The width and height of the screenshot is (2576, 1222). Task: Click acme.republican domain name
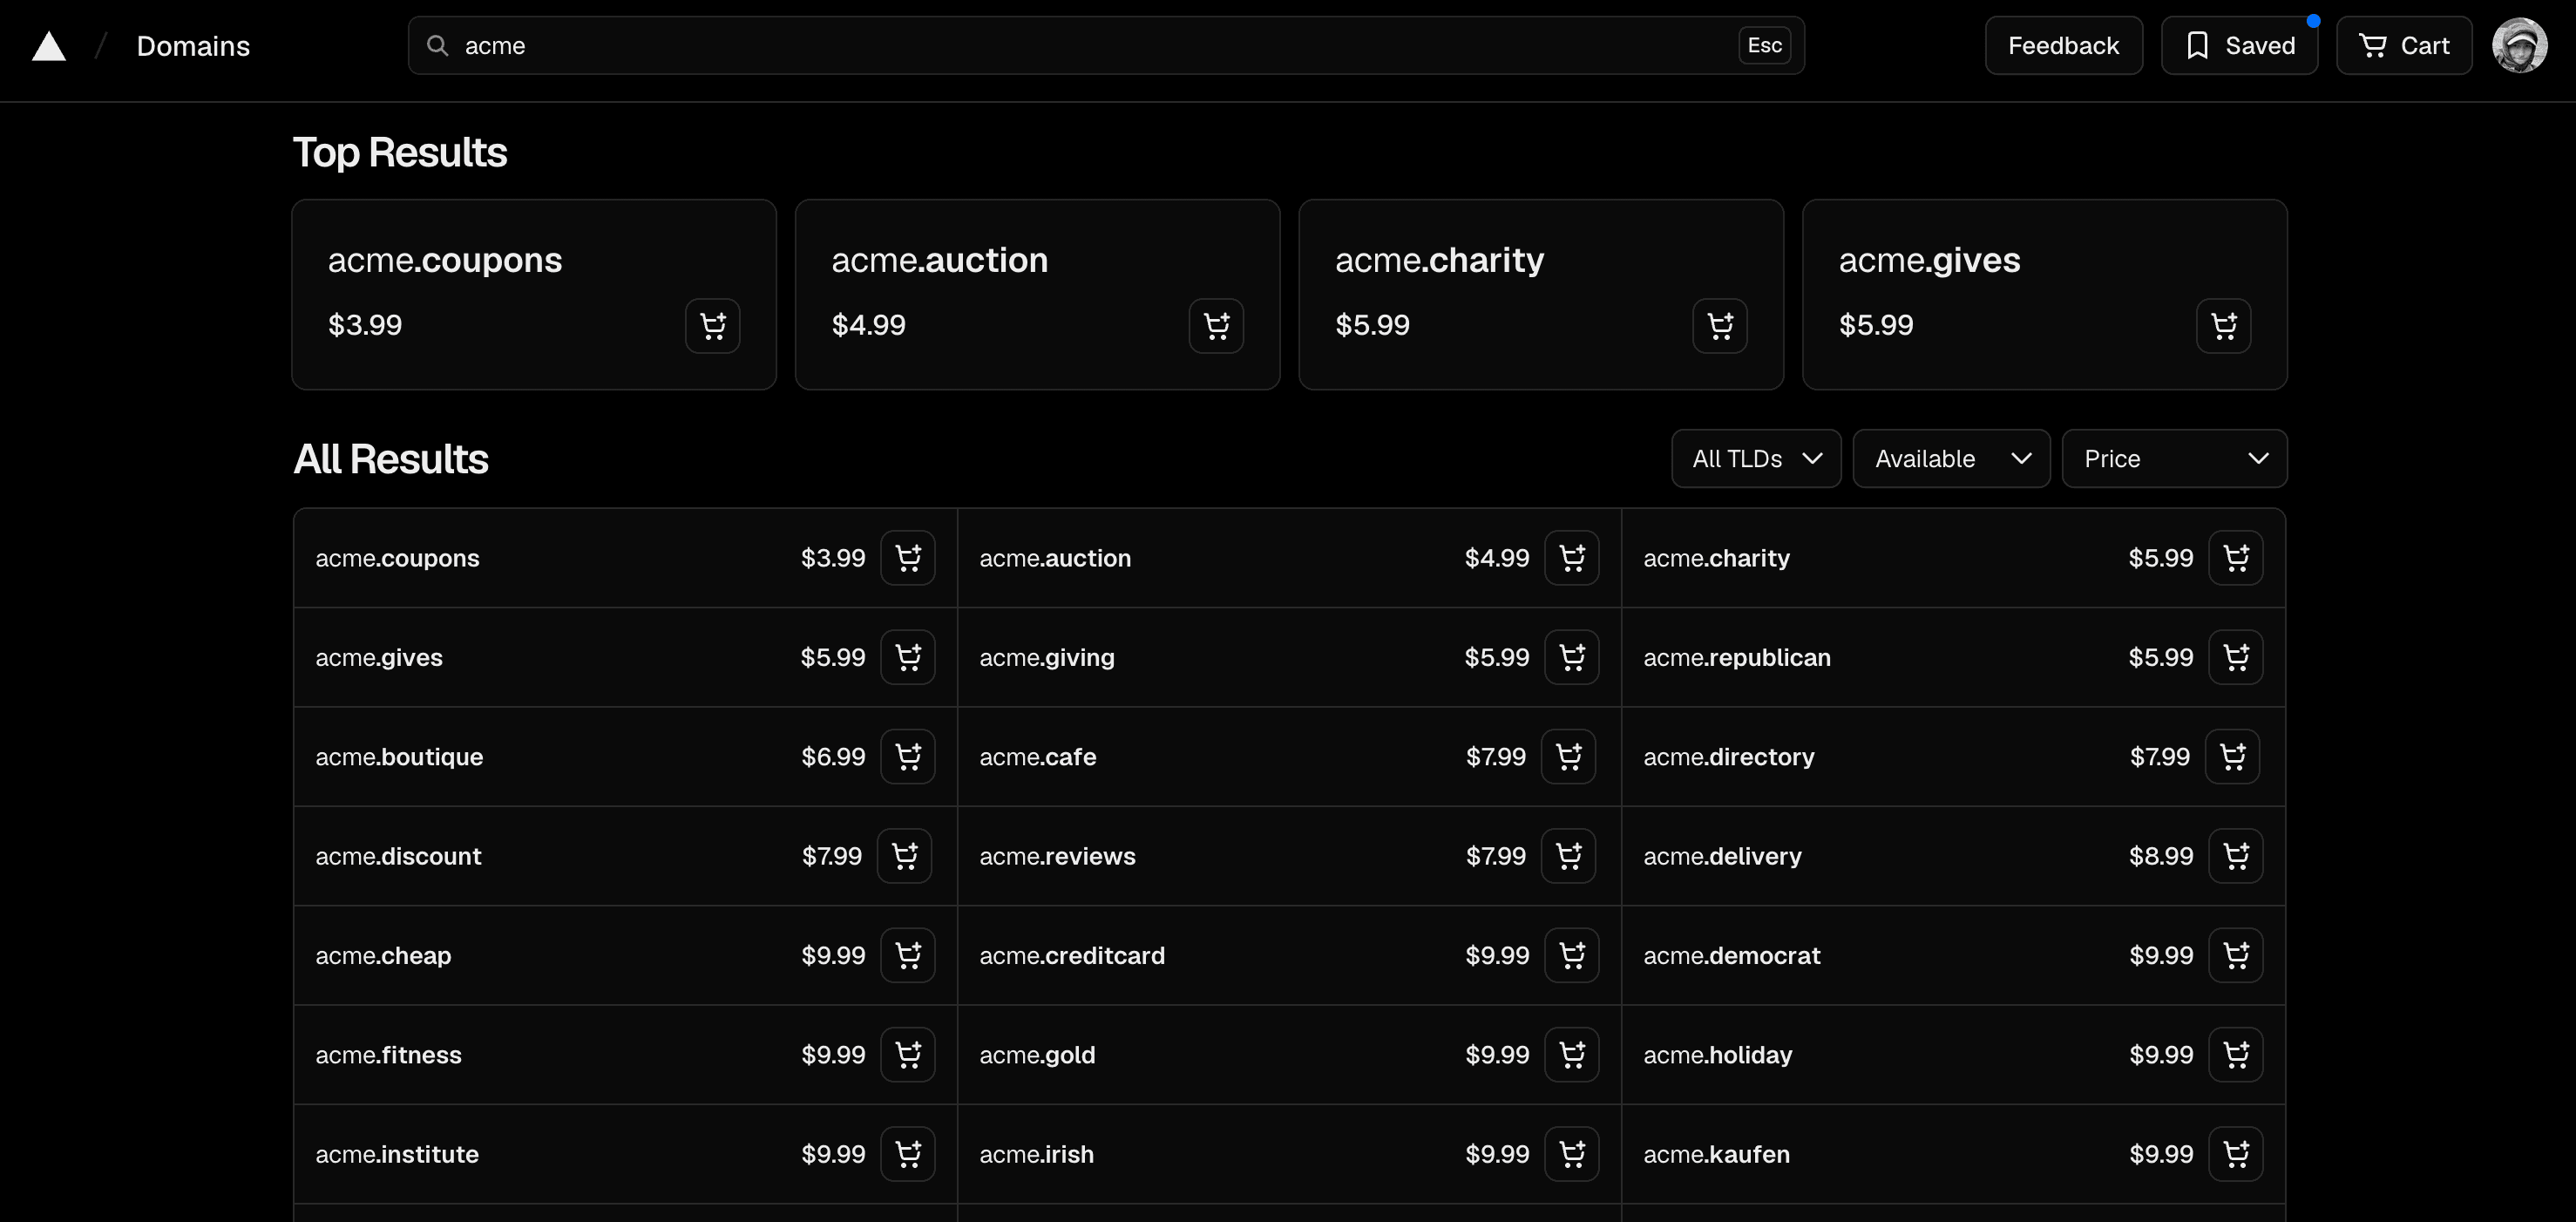coord(1737,657)
